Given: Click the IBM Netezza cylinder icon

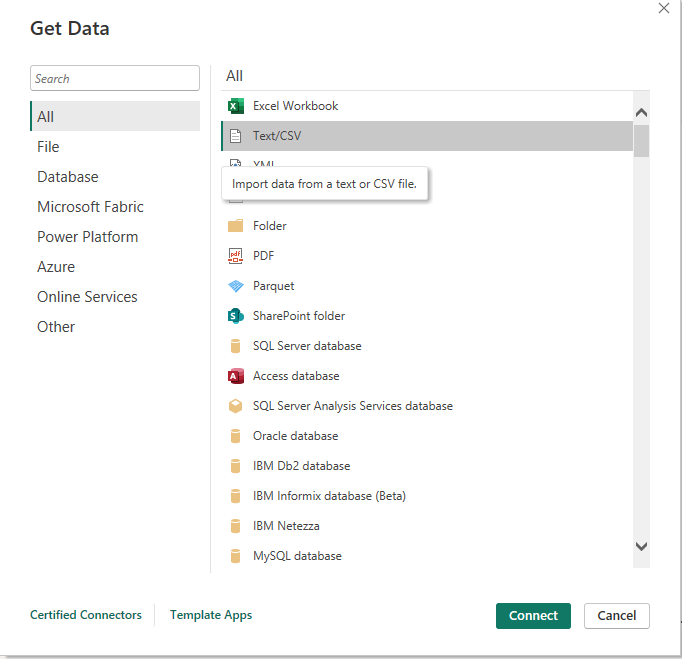Looking at the screenshot, I should pyautogui.click(x=235, y=526).
